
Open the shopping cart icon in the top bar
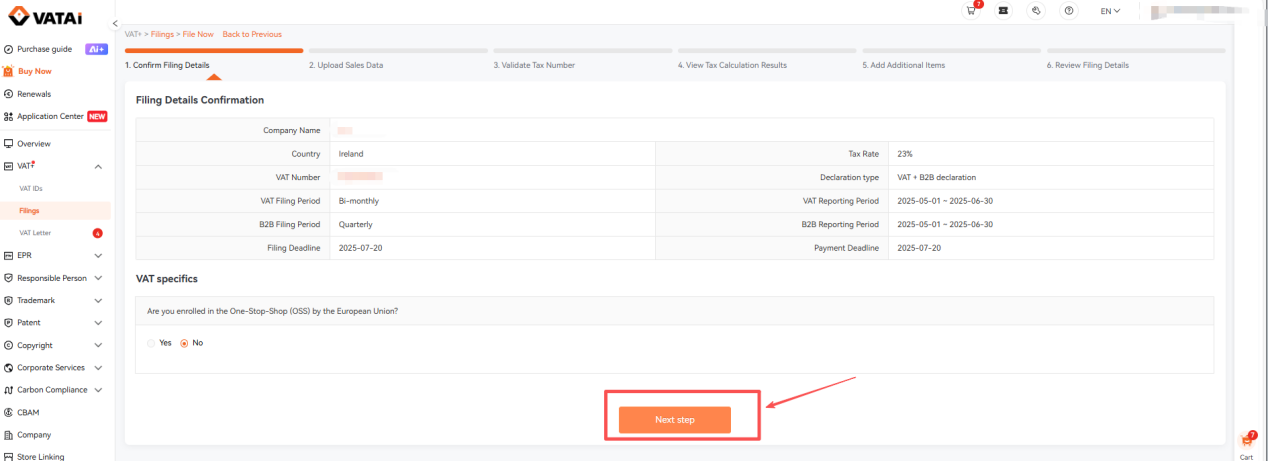[x=971, y=10]
